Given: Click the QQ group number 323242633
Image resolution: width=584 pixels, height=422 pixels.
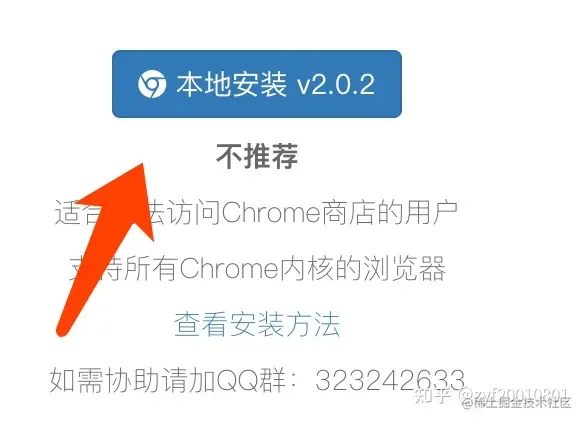Looking at the screenshot, I should [x=390, y=380].
